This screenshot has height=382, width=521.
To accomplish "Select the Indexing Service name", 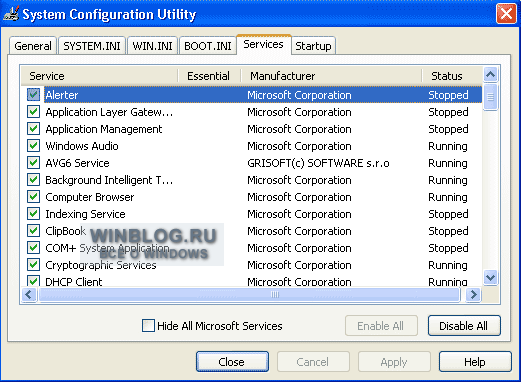I will tap(85, 214).
